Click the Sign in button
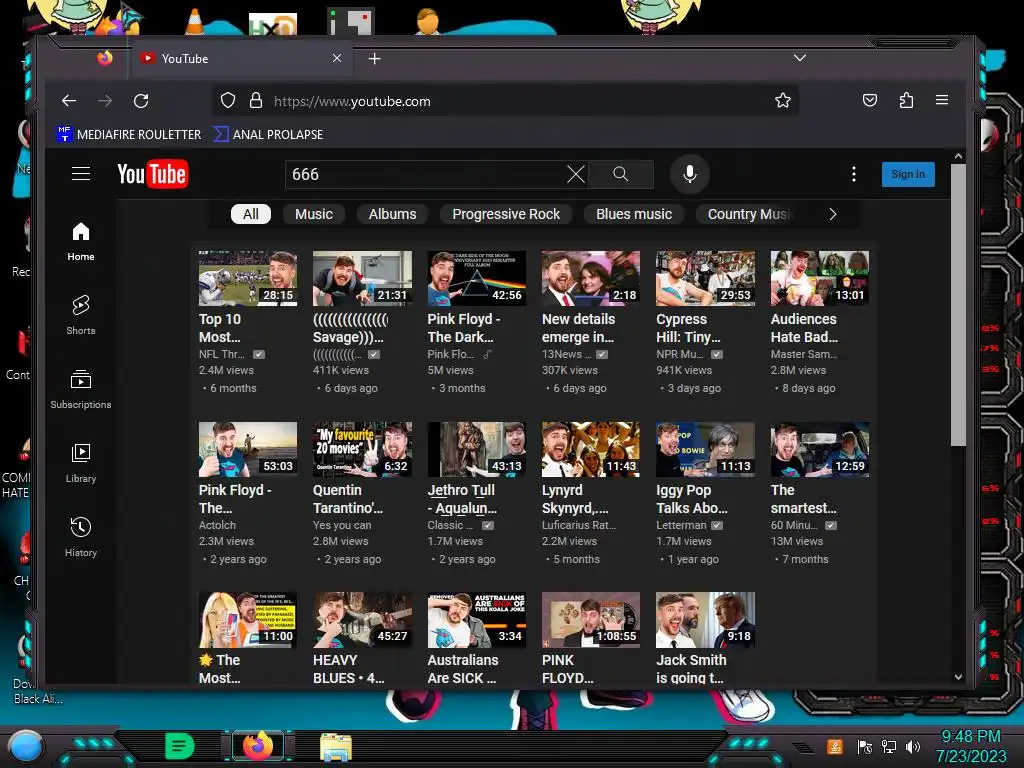 (x=908, y=174)
